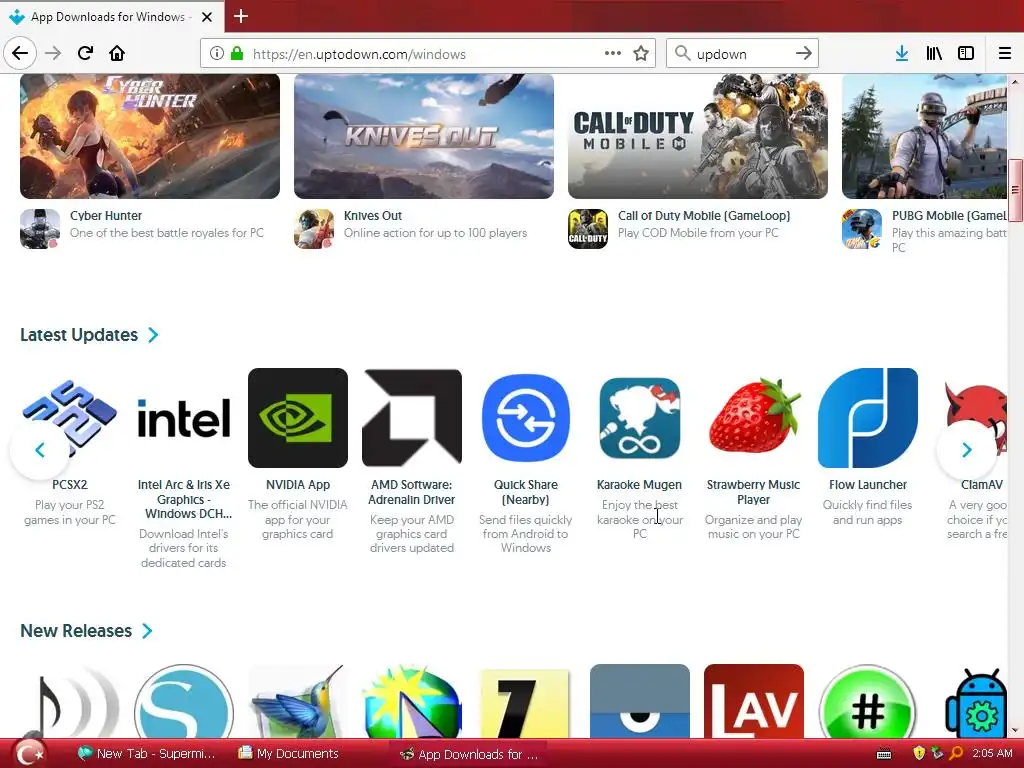Click the Knives Out banner image

coord(424,136)
